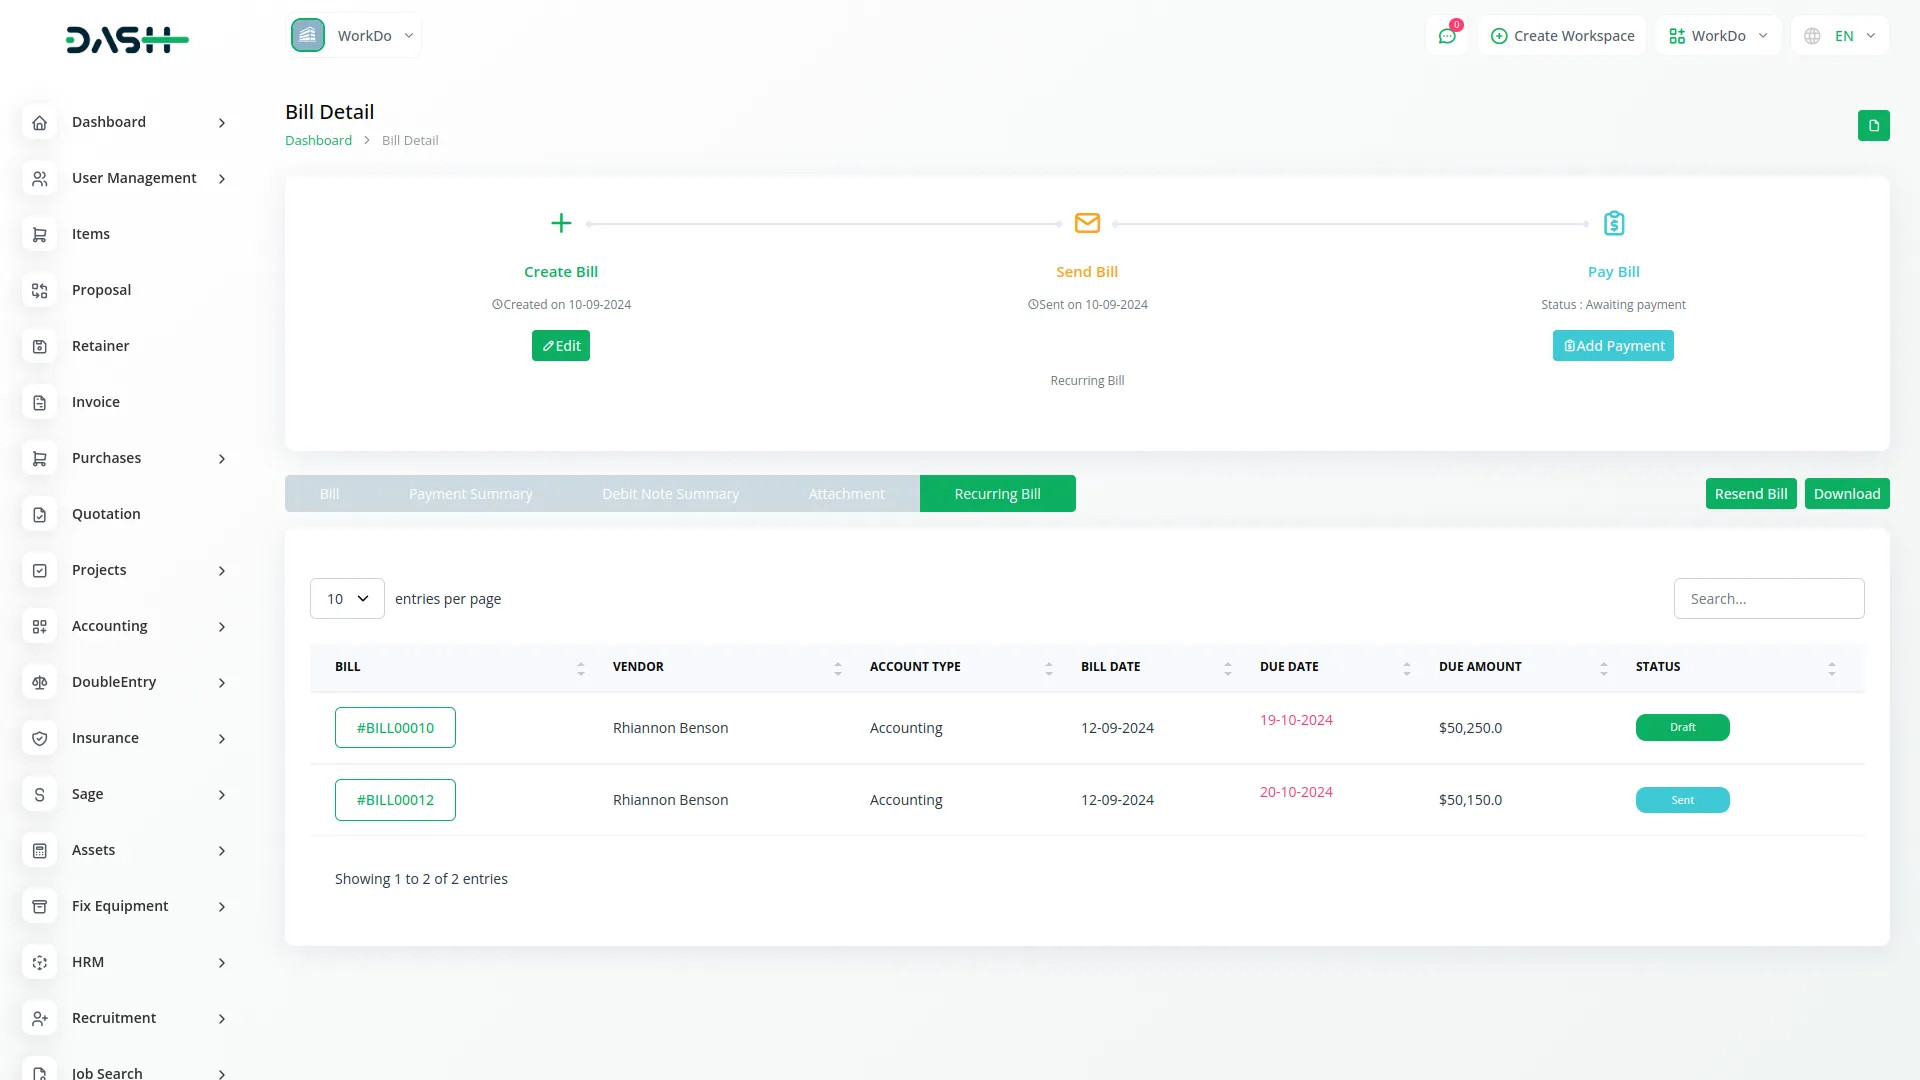Screen dimensions: 1920x1080
Task: Open bill link #BILL00012
Action: [x=395, y=800]
